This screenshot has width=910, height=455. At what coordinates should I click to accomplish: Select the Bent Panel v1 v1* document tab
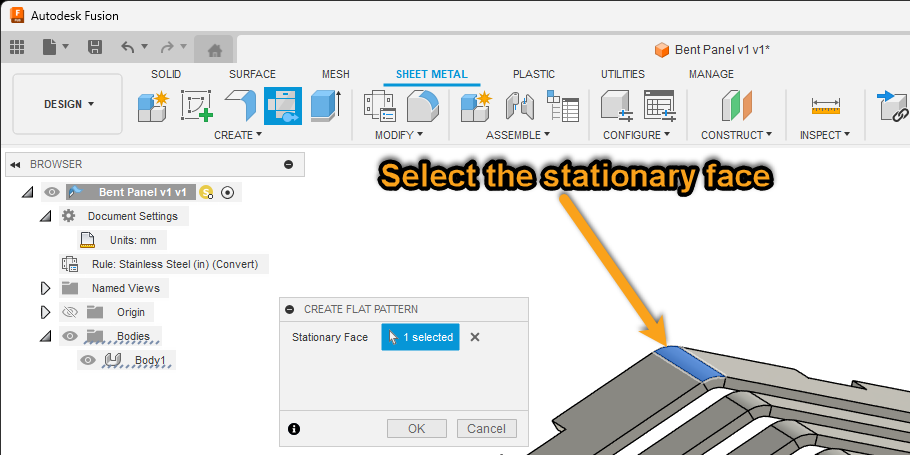click(712, 50)
